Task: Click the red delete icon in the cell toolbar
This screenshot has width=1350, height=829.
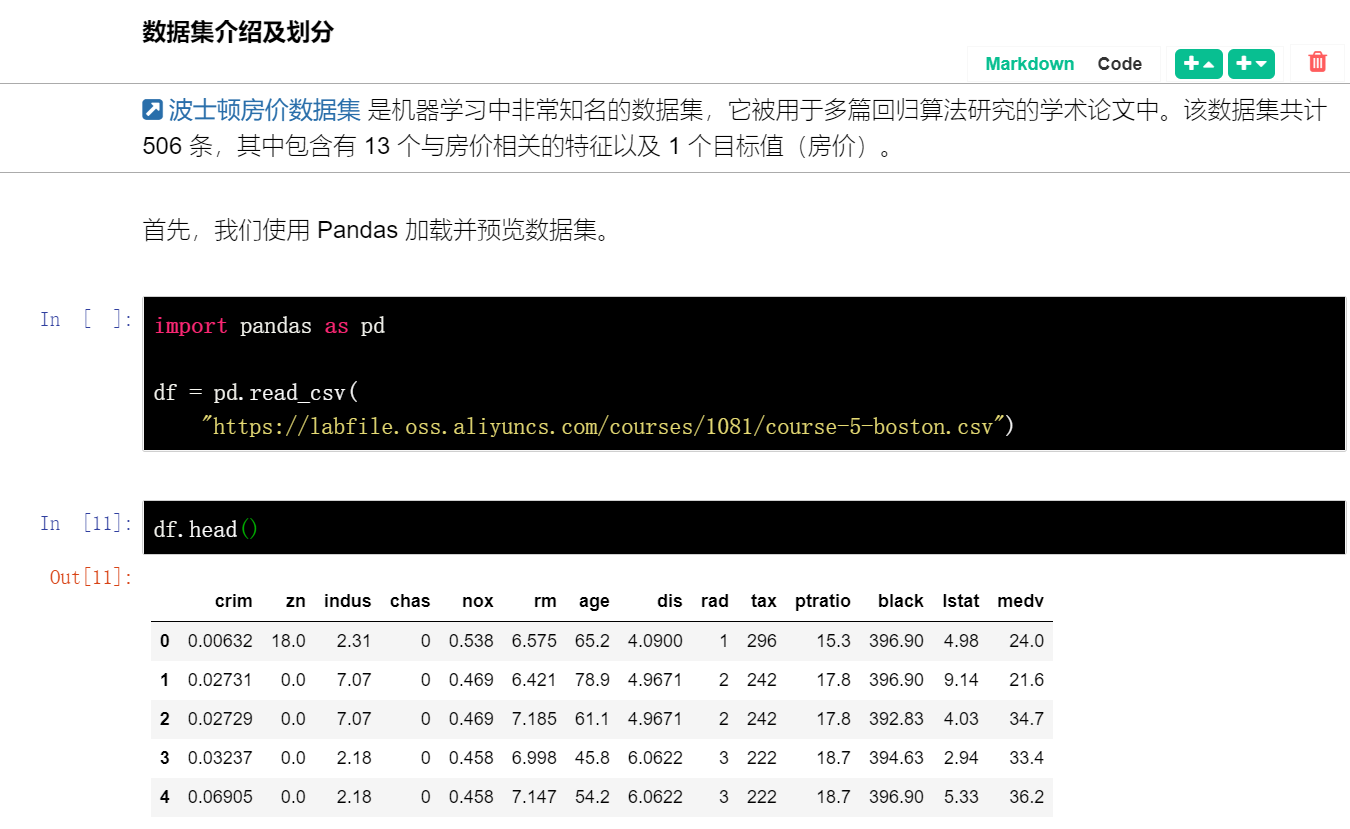Action: [x=1317, y=62]
